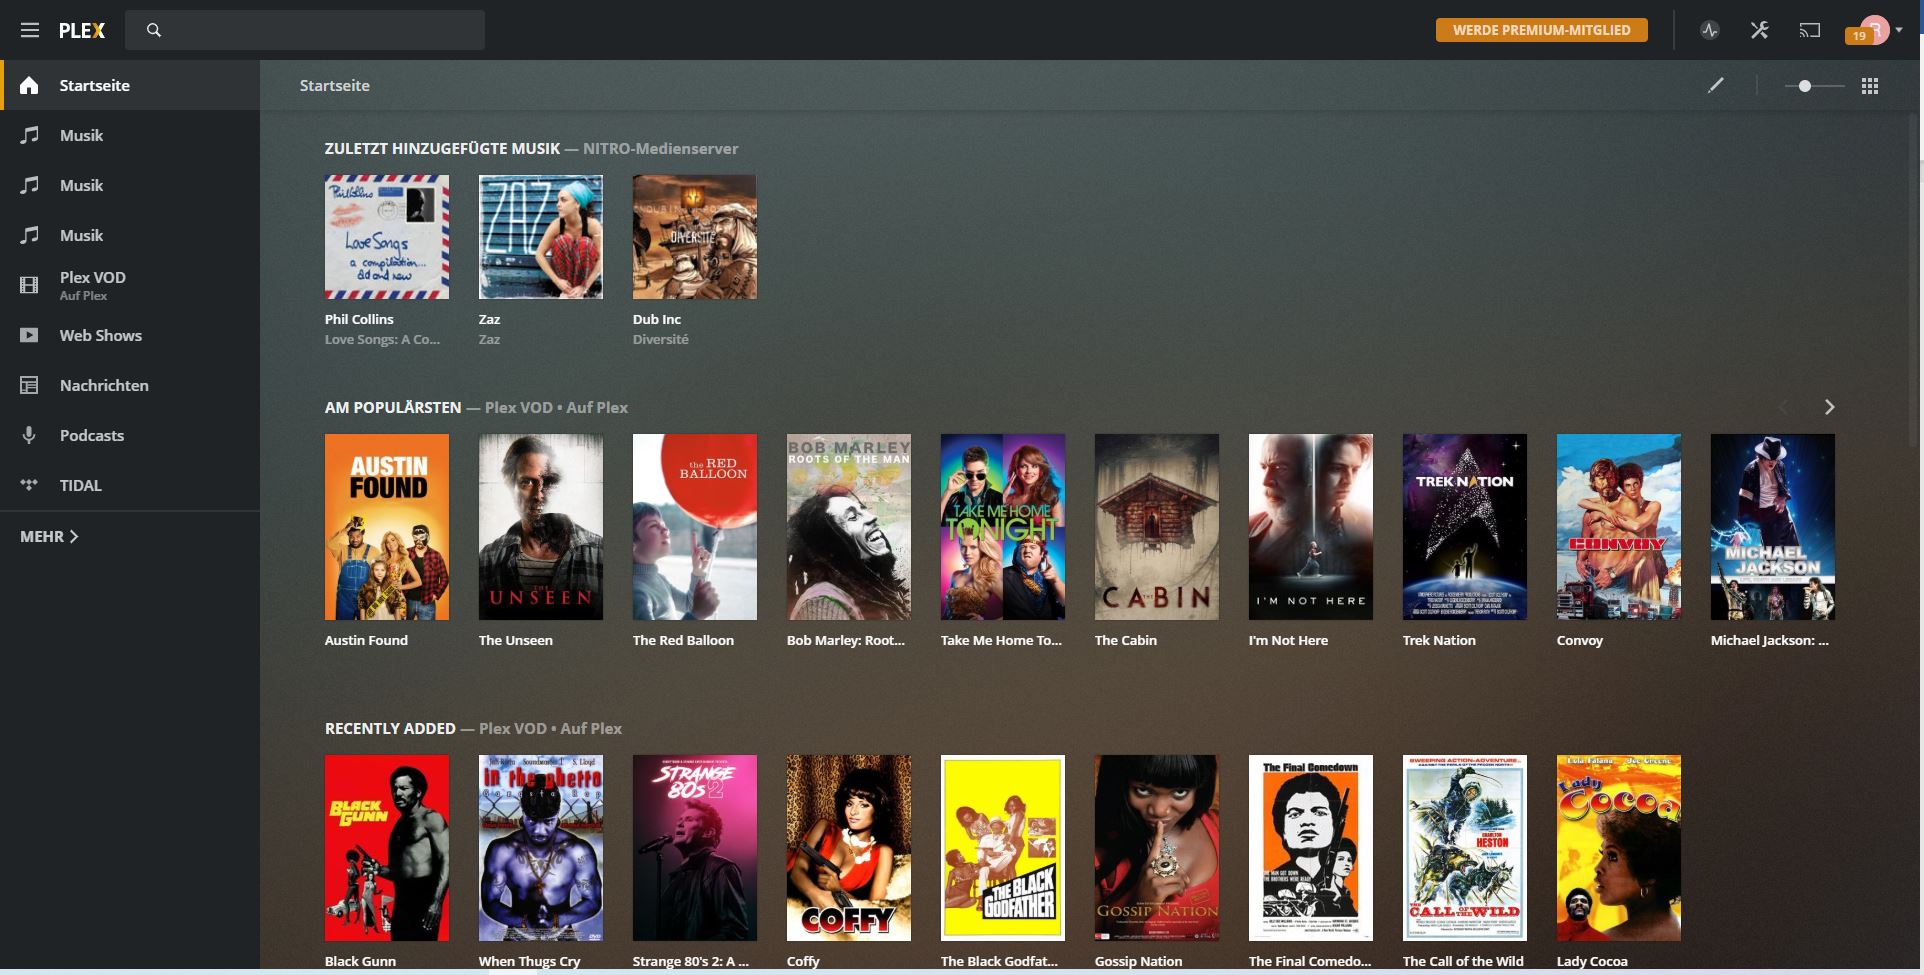Click the news icon beside Nachrichten

pyautogui.click(x=29, y=385)
